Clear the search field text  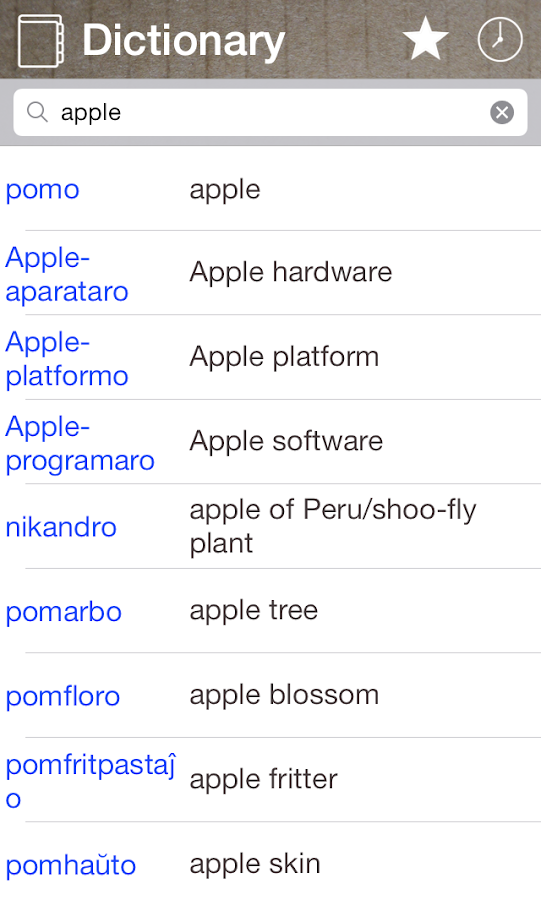click(502, 112)
